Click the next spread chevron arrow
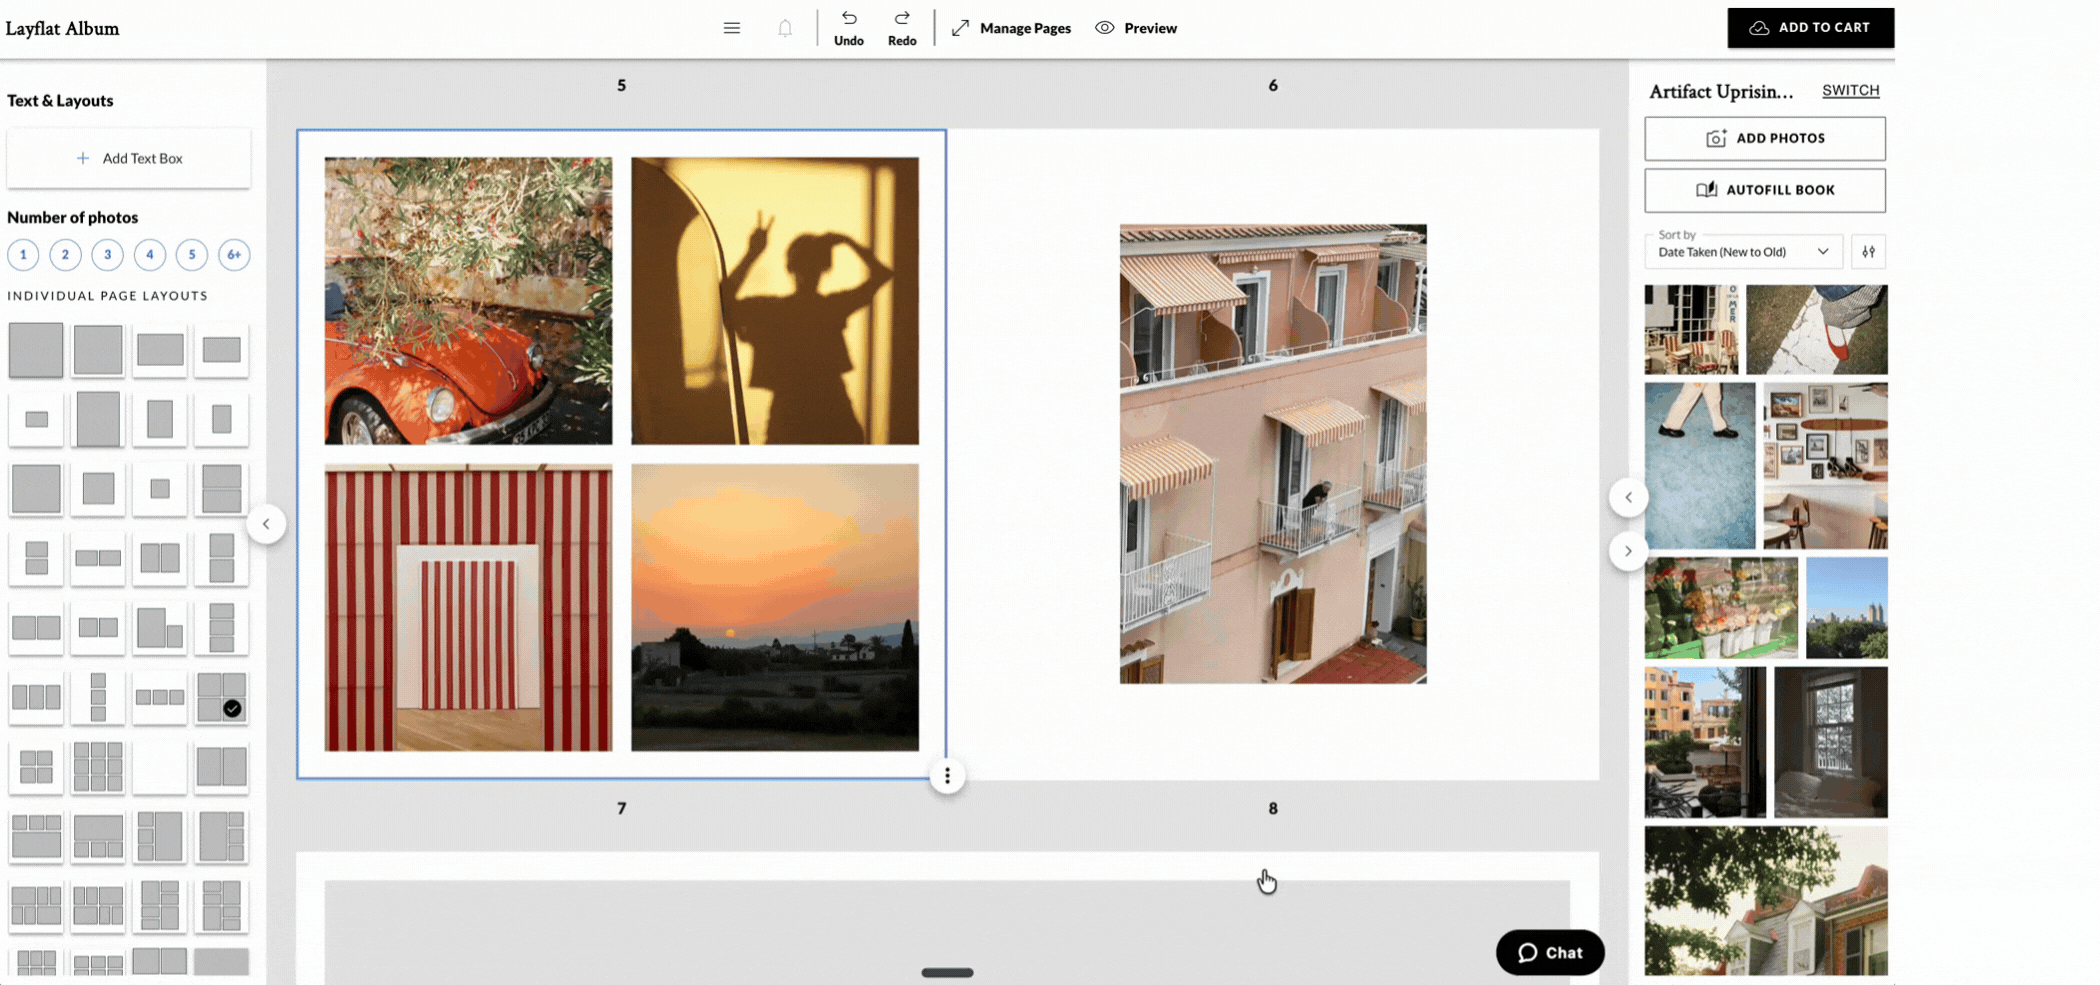2100x985 pixels. pos(1628,550)
